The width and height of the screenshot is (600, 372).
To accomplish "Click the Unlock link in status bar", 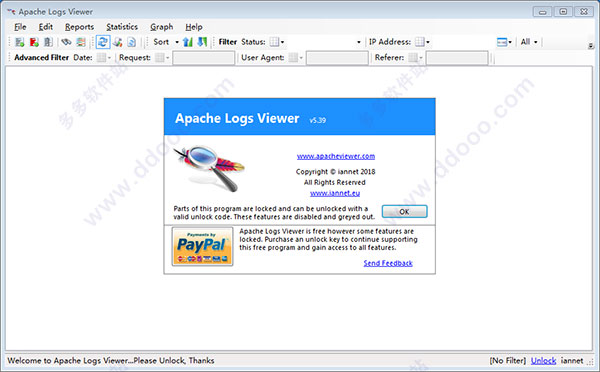I will tap(543, 361).
